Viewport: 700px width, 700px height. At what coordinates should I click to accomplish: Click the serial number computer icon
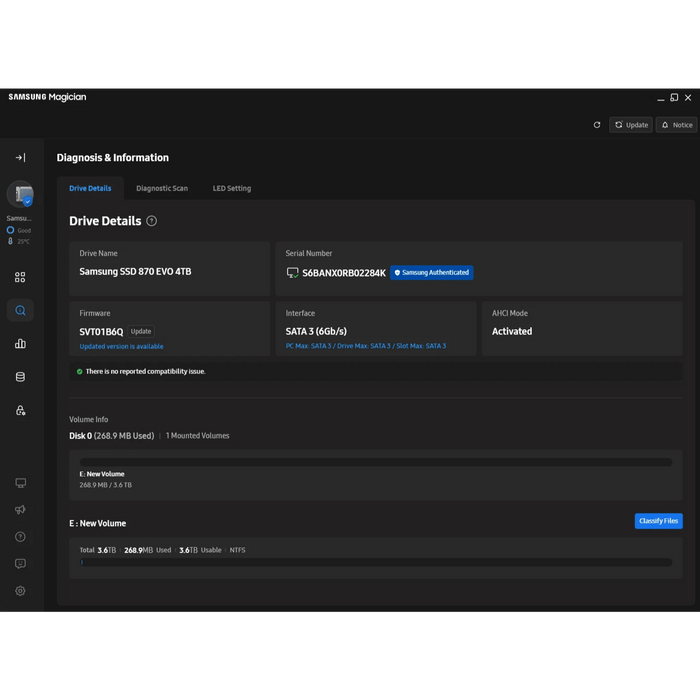292,273
